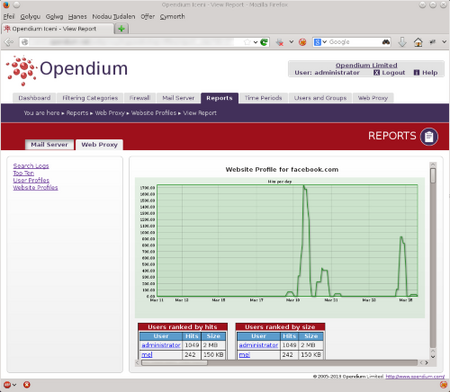Open dropdown beside bottom-left status icon
The height and width of the screenshot is (392, 450).
coord(14,385)
